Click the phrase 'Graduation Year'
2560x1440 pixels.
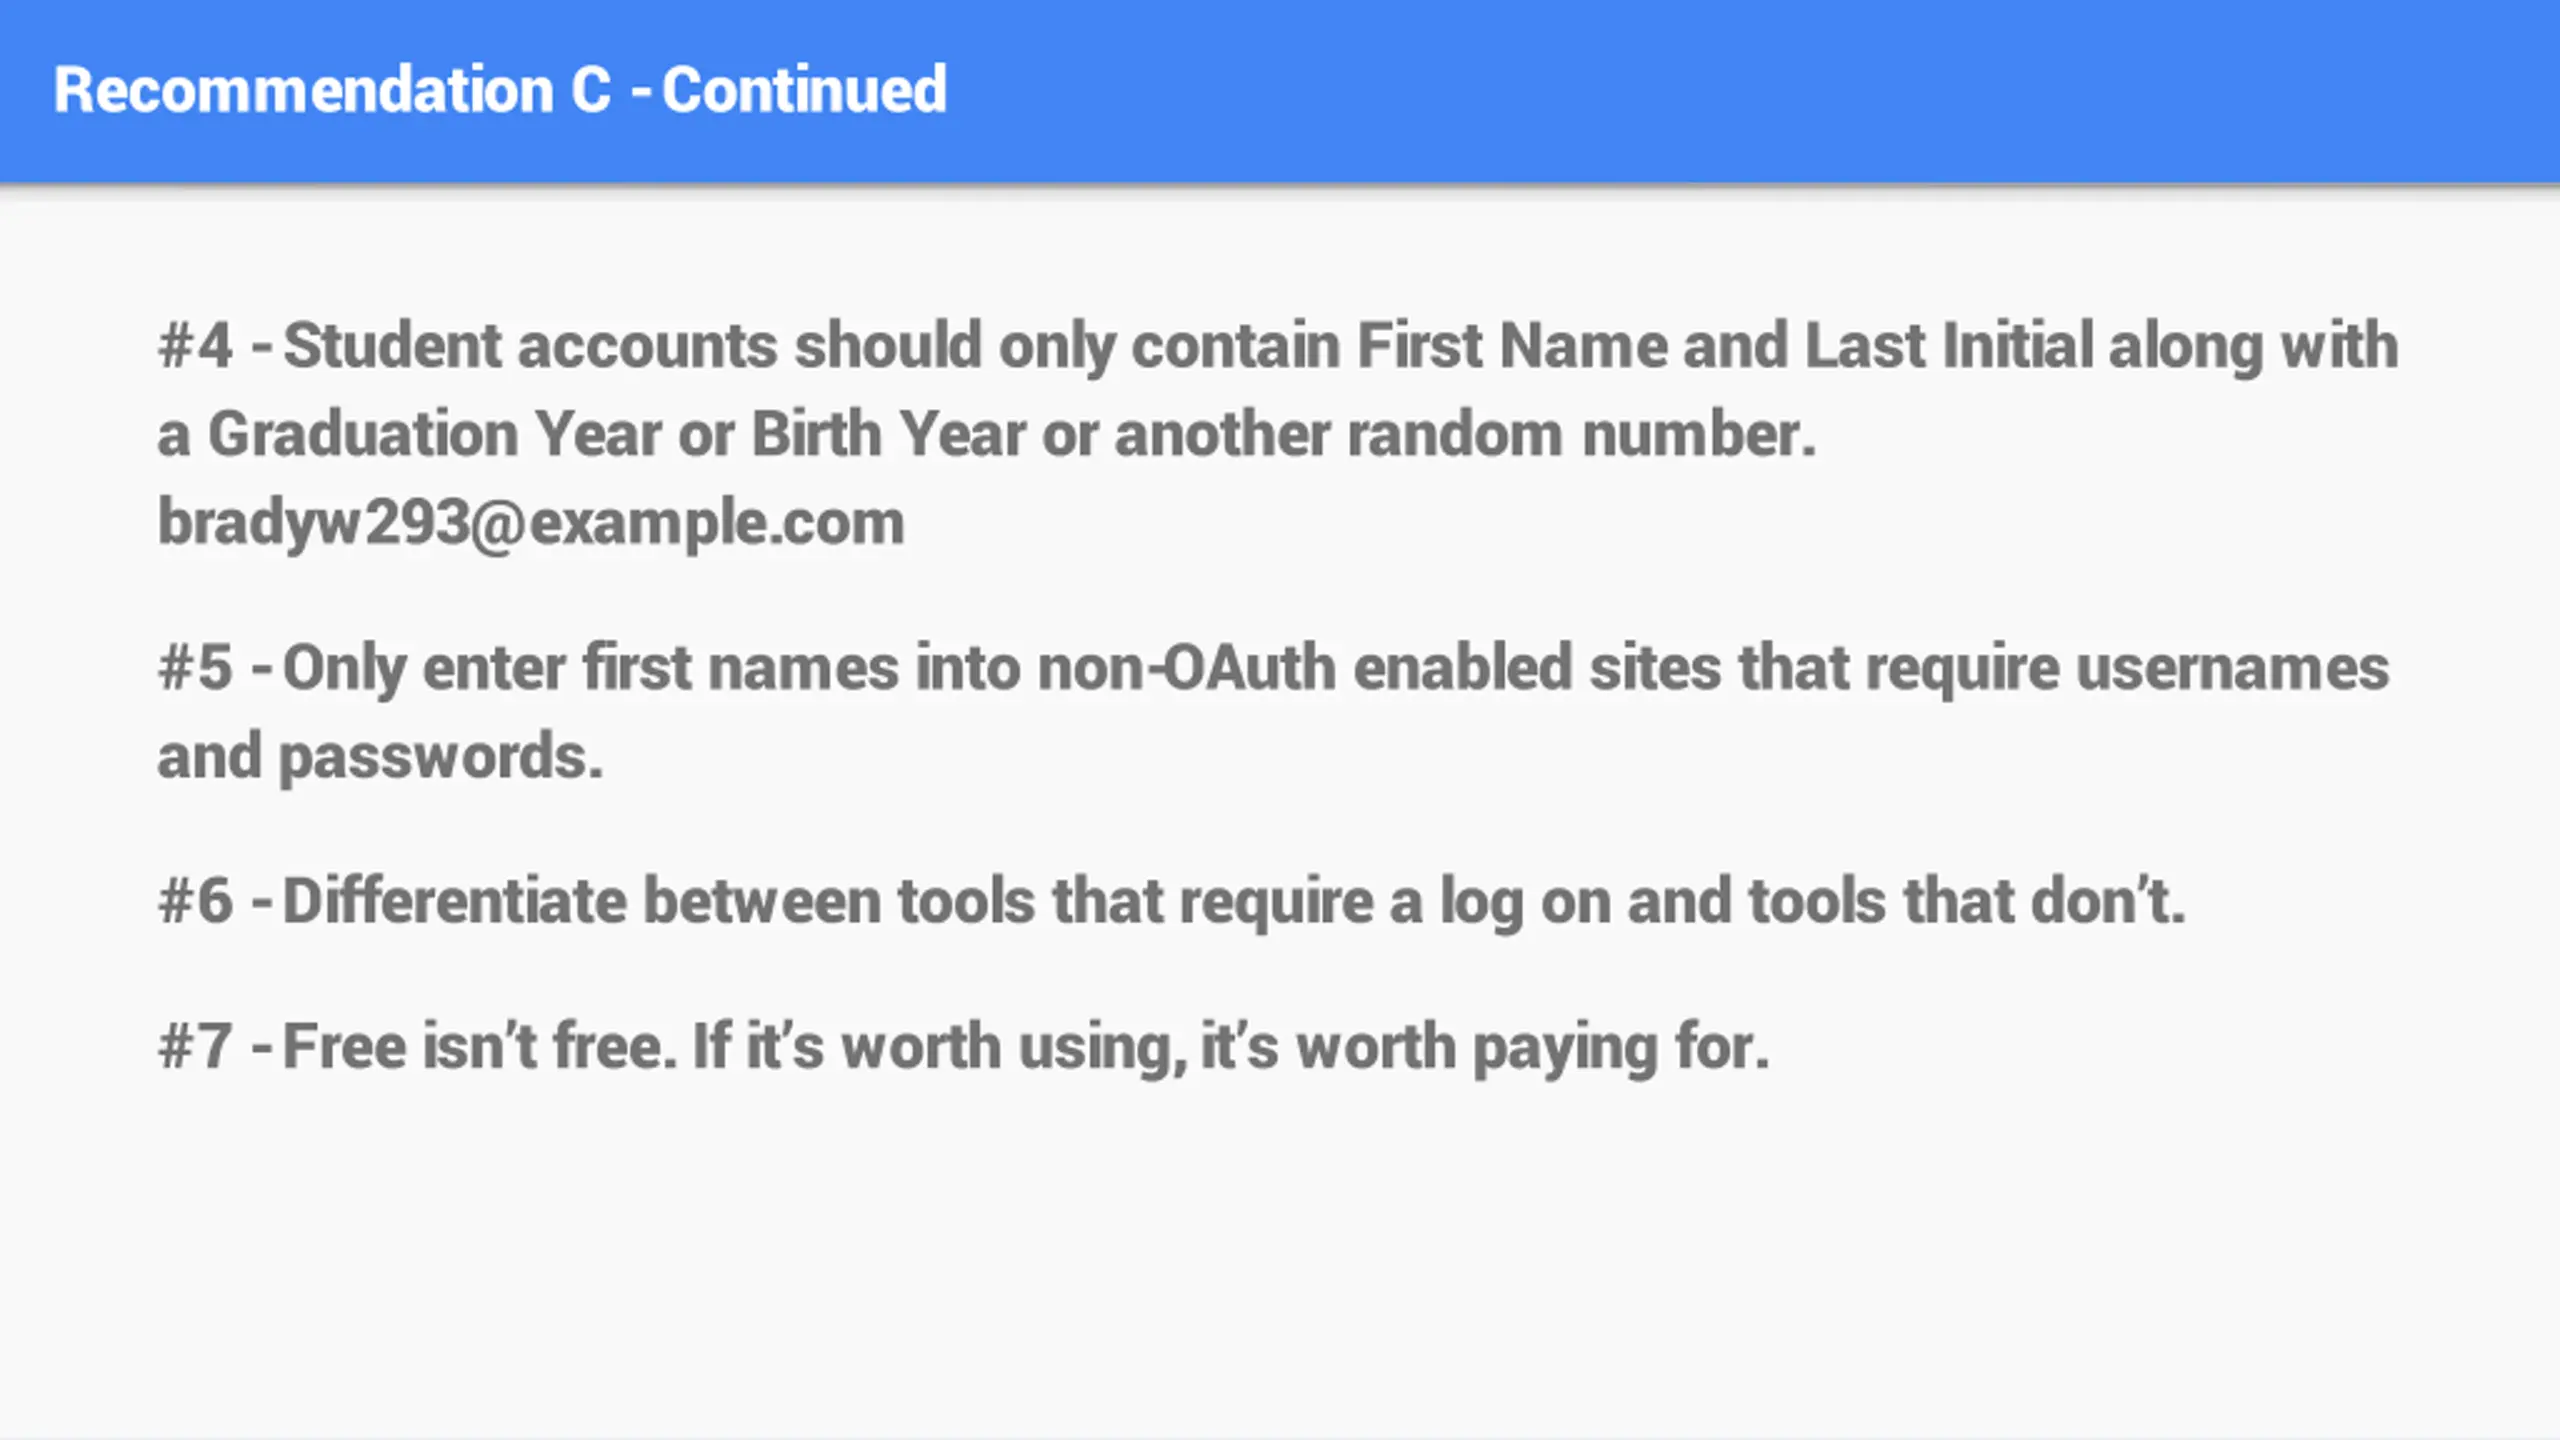coord(435,435)
